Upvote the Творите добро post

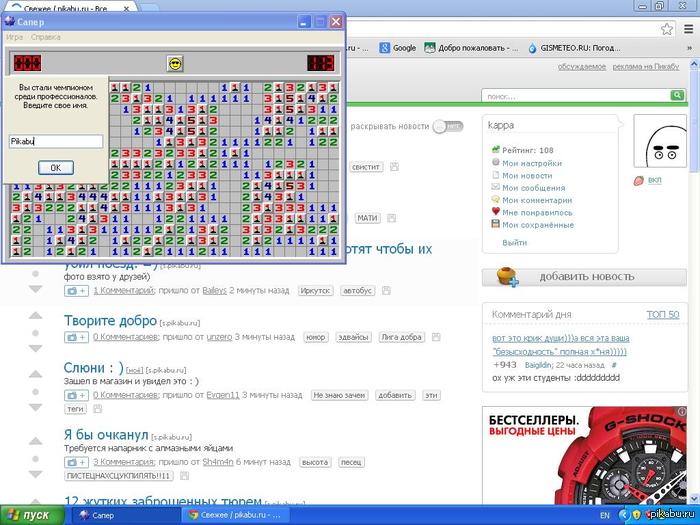[x=37, y=316]
